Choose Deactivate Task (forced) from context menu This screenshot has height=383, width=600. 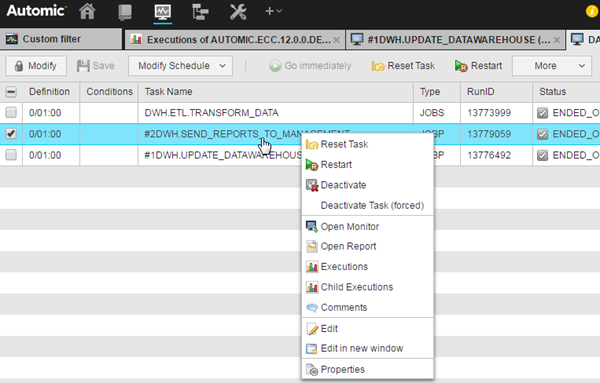click(x=367, y=205)
